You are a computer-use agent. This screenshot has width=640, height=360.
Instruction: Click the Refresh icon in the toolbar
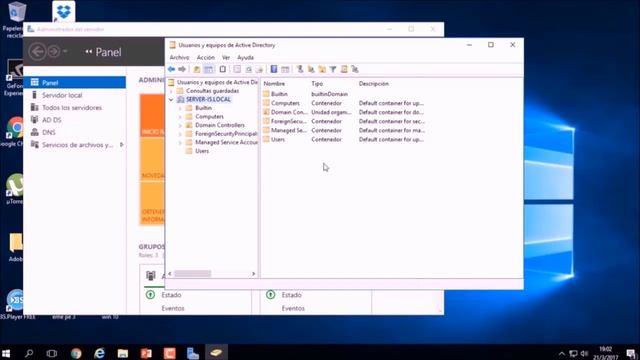click(248, 69)
